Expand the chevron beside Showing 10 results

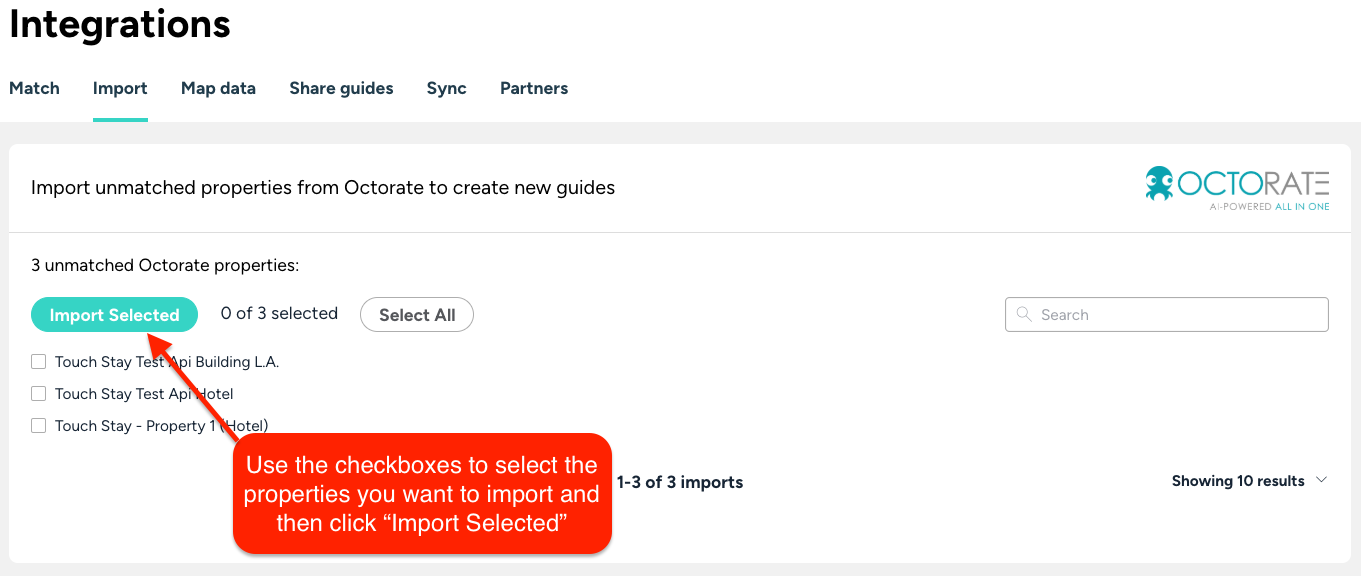coord(1321,480)
